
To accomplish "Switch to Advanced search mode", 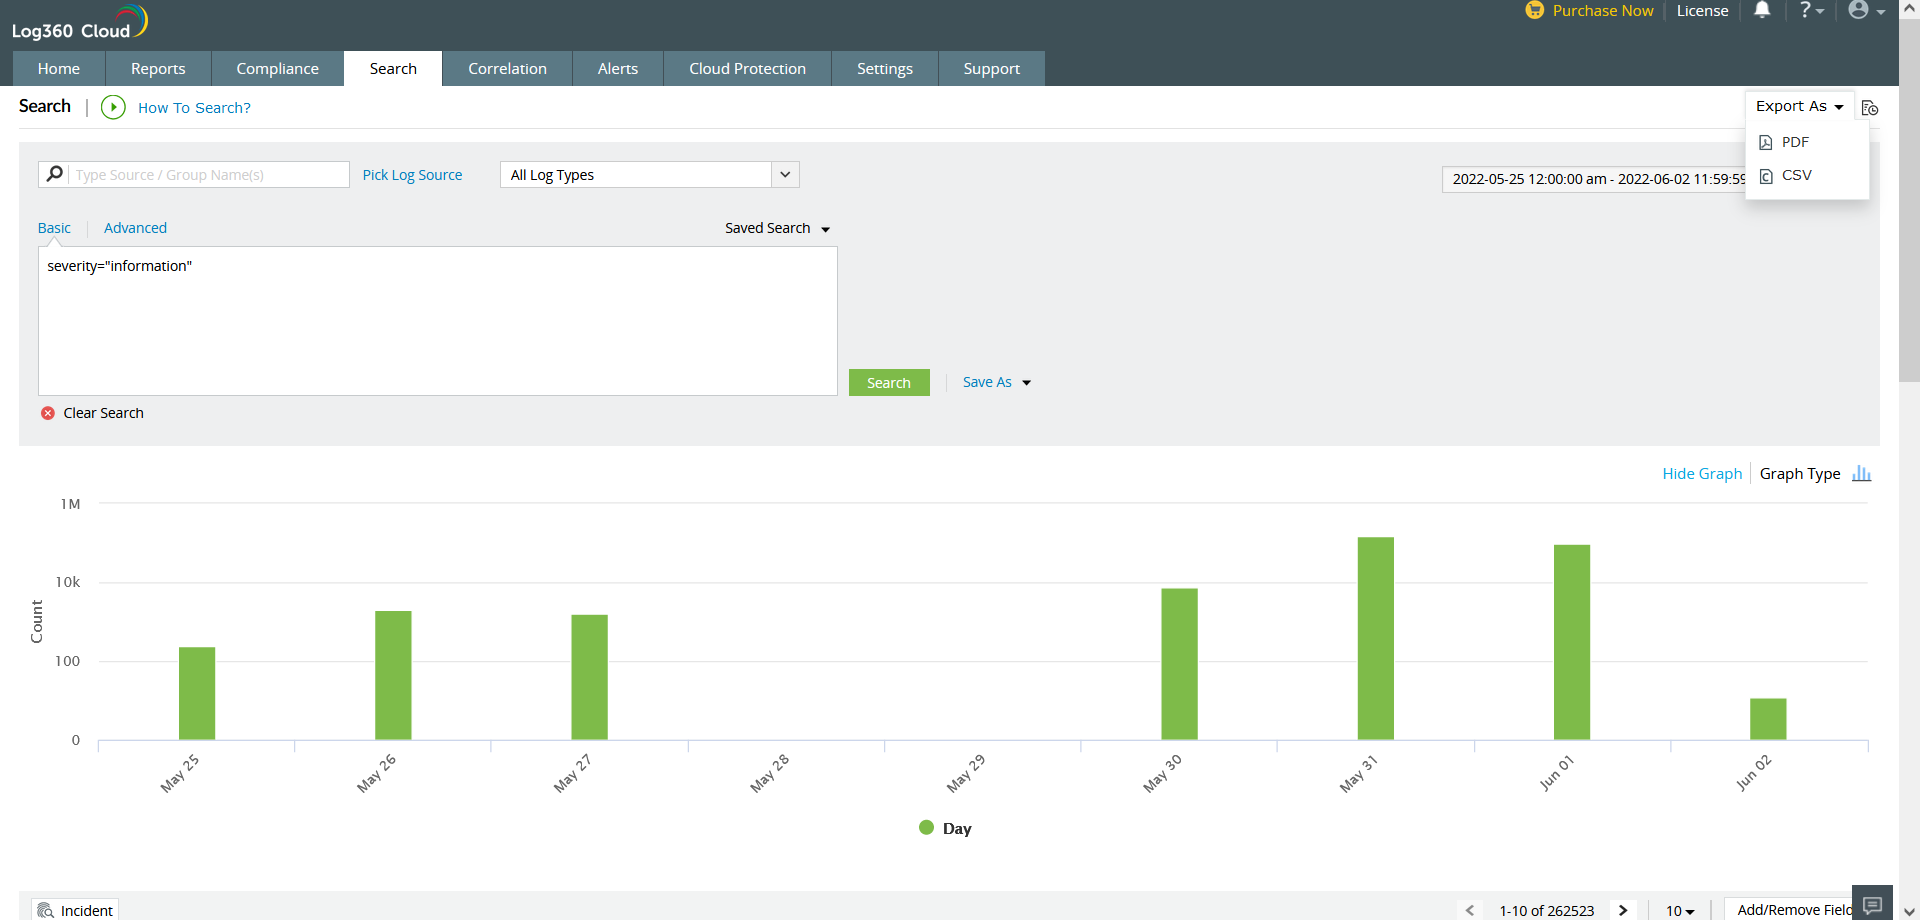I will 135,228.
